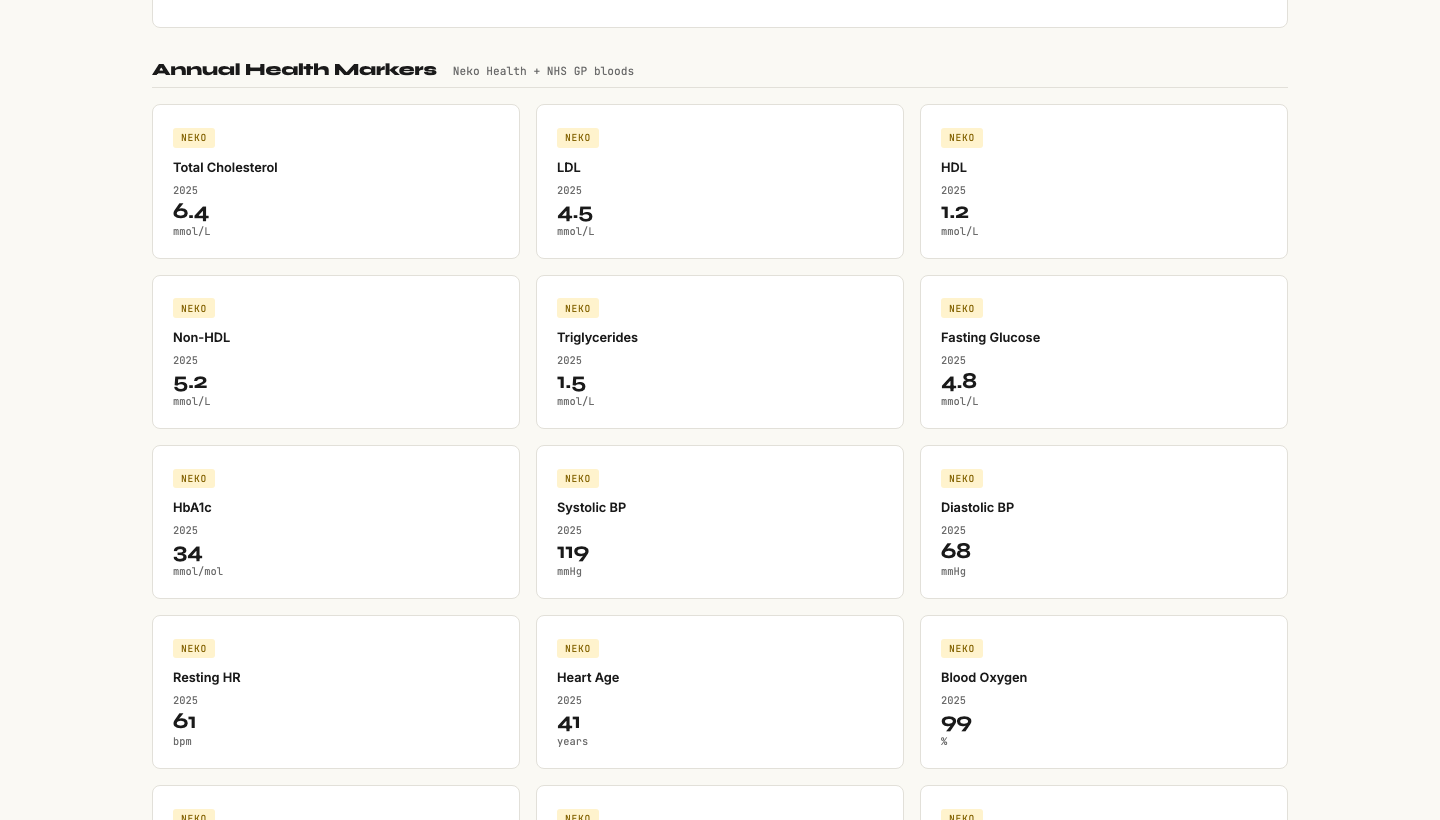
Task: Click the Blood Oxygen value 99
Action: click(x=956, y=722)
